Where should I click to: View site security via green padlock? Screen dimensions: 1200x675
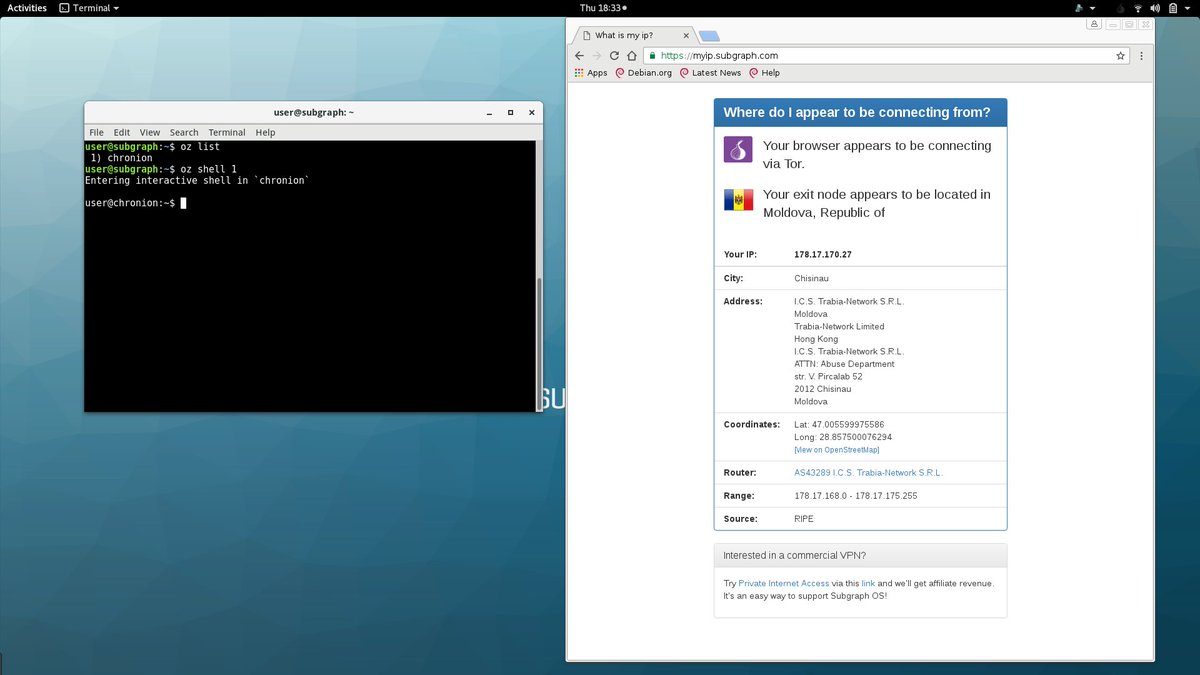click(651, 56)
